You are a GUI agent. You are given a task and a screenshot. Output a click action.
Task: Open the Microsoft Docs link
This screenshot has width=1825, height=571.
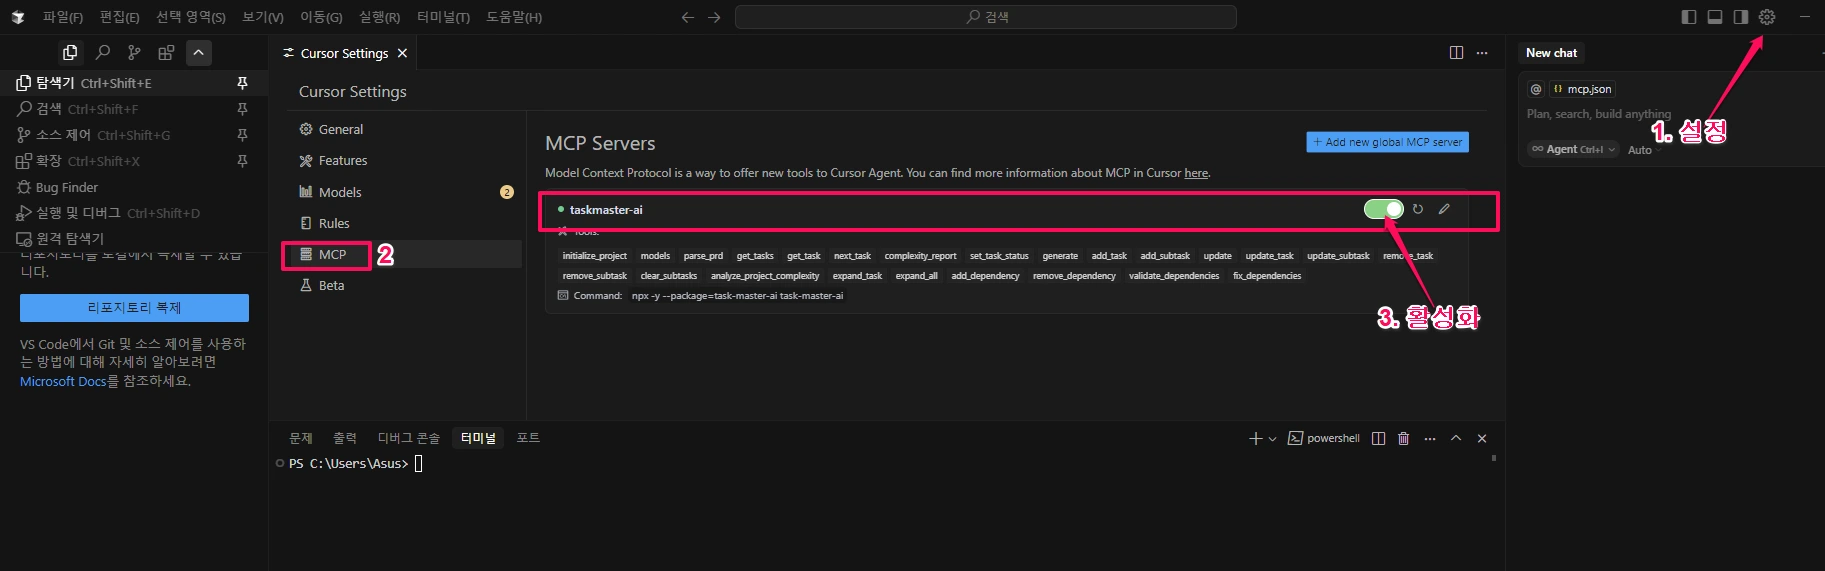click(x=63, y=381)
